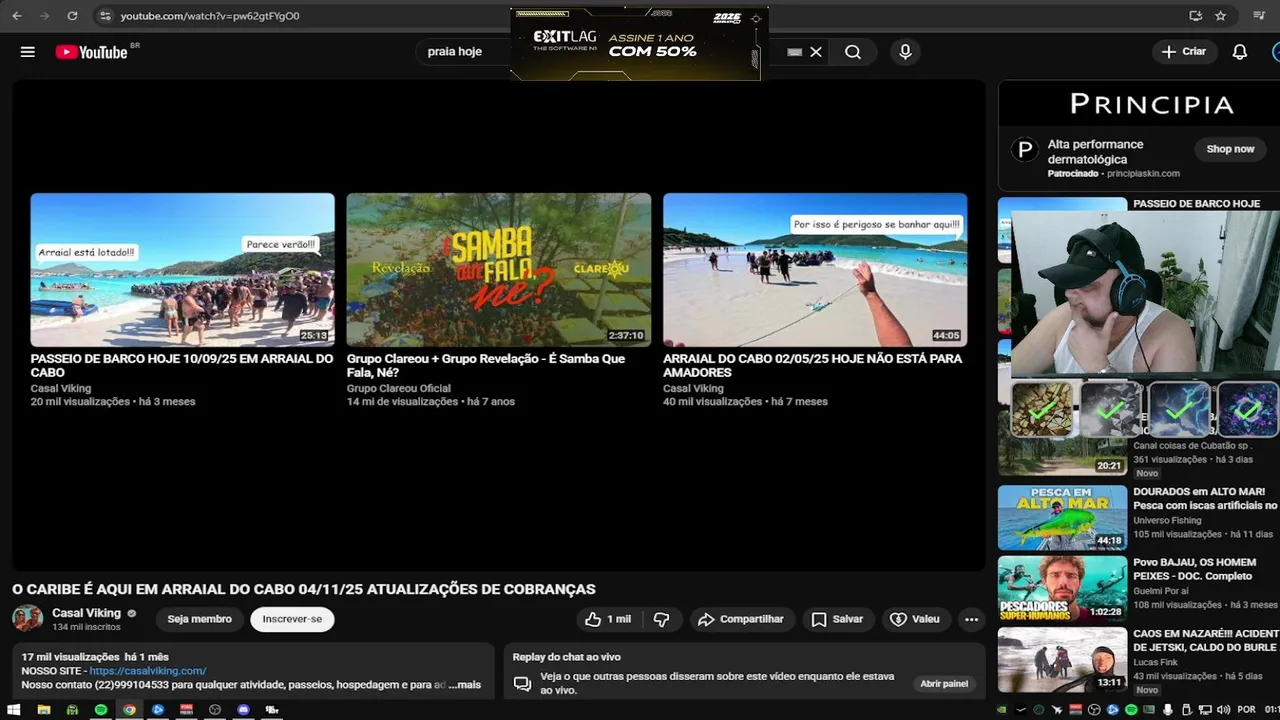Open the Principia ad avatar icon

click(1024, 150)
